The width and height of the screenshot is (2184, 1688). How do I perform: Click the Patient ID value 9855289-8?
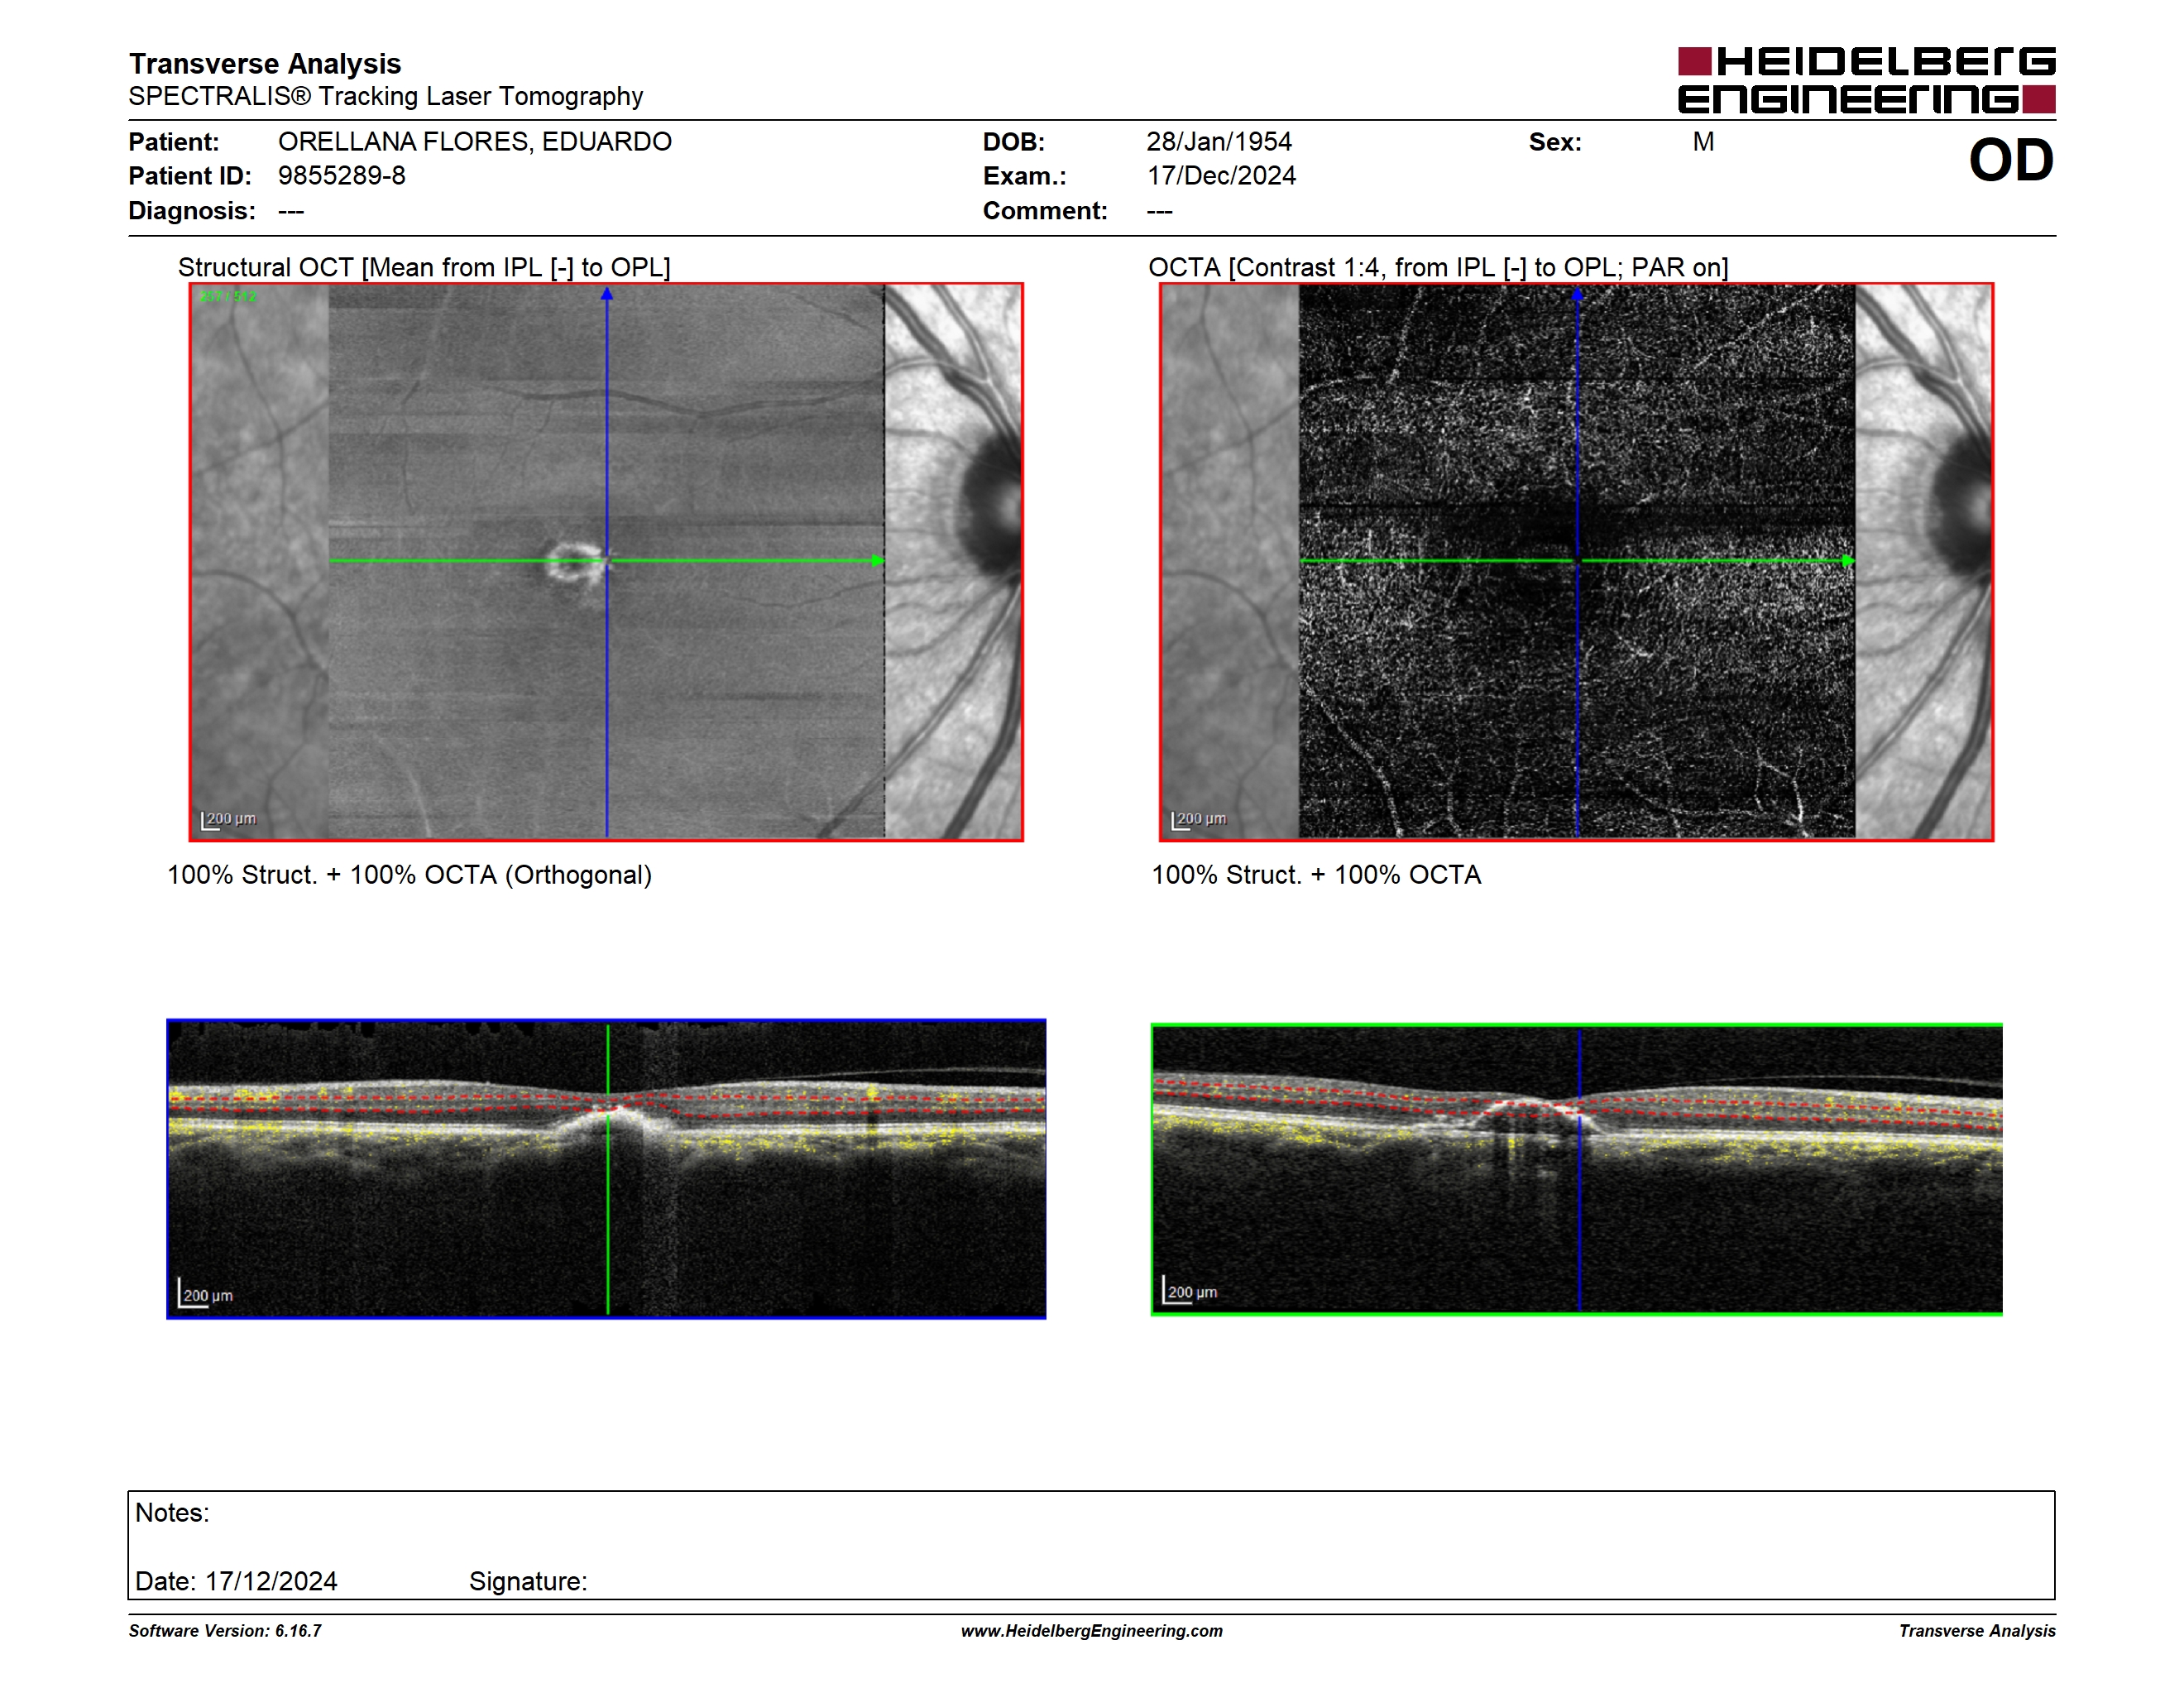[x=342, y=176]
